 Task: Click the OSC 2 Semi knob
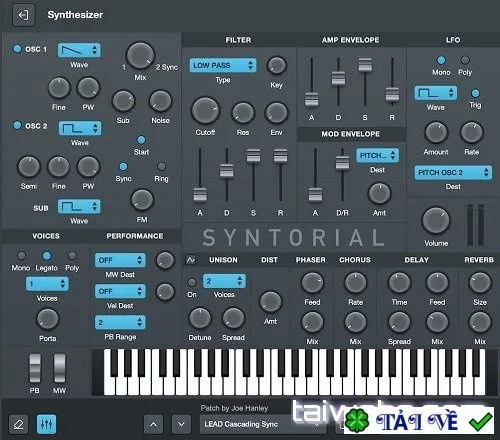[29, 167]
